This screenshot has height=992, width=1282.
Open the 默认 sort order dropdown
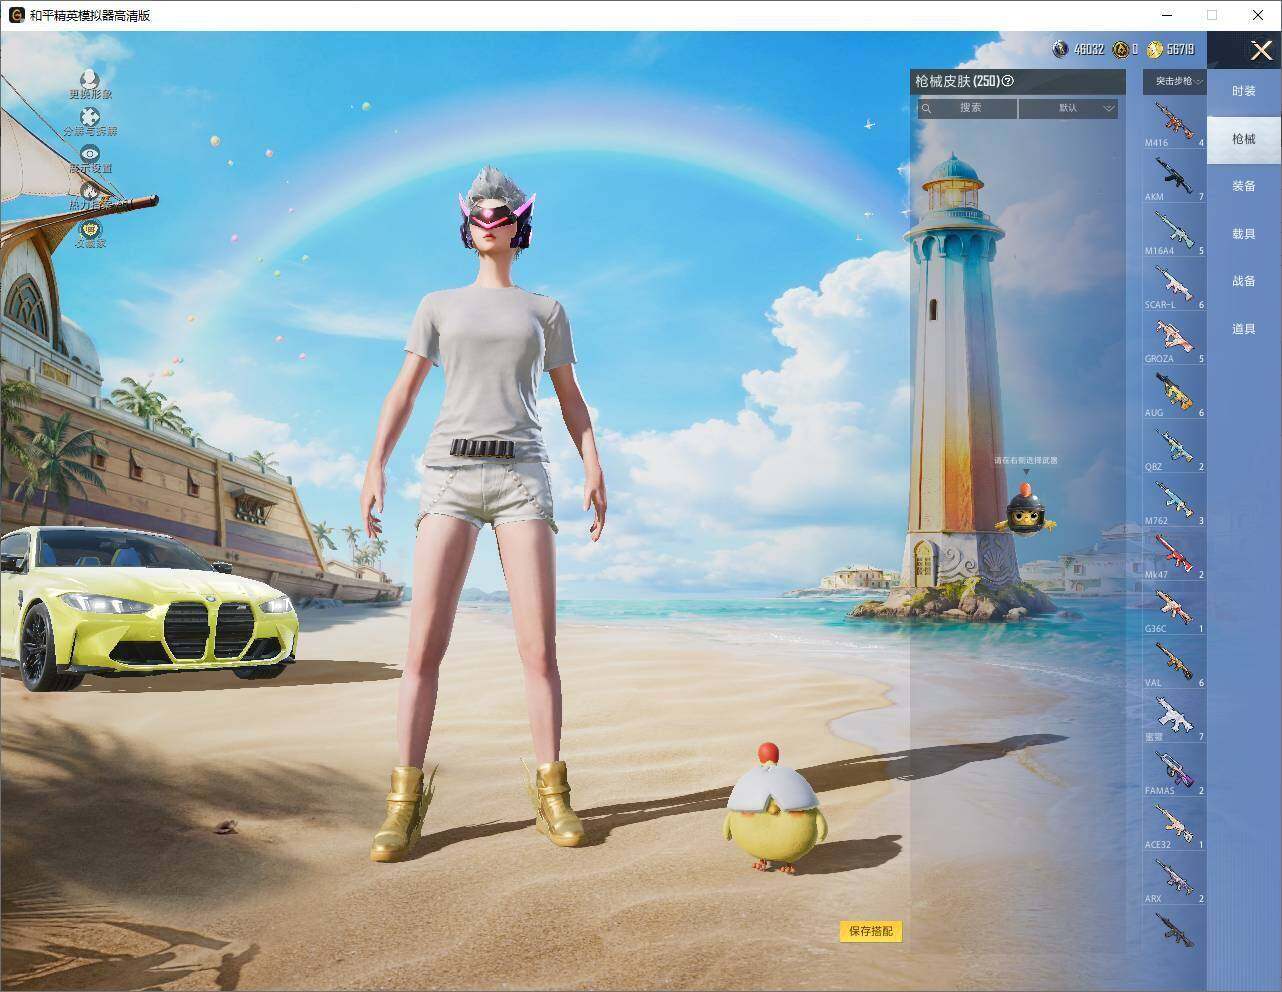point(1068,108)
